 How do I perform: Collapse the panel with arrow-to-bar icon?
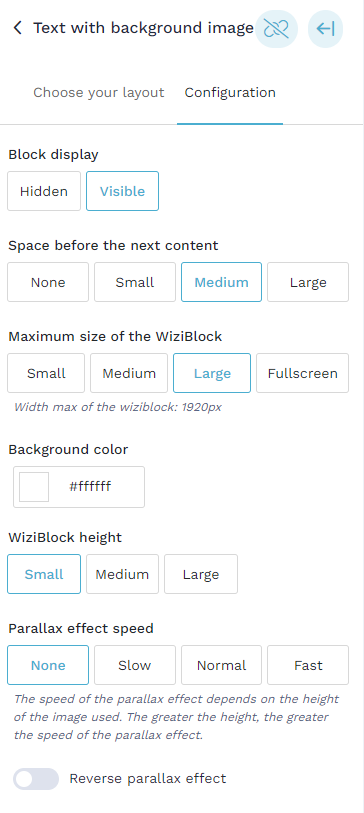[325, 29]
